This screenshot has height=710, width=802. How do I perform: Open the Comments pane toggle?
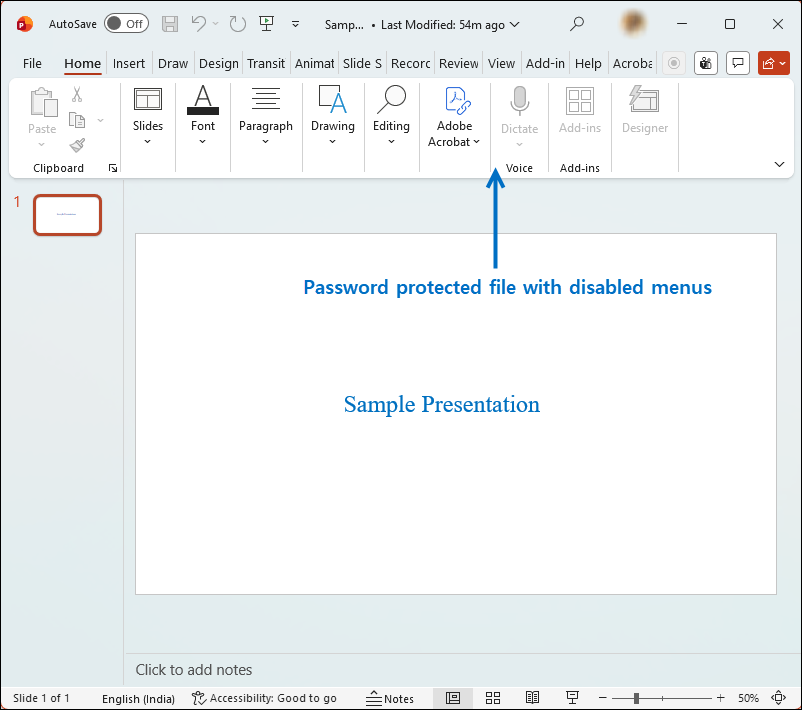(x=738, y=62)
